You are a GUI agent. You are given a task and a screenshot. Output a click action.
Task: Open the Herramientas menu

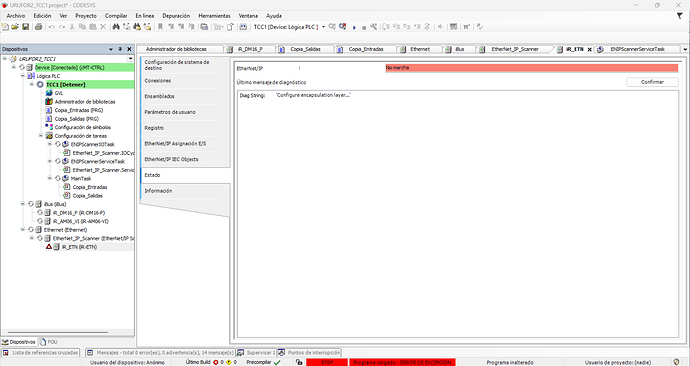point(214,16)
